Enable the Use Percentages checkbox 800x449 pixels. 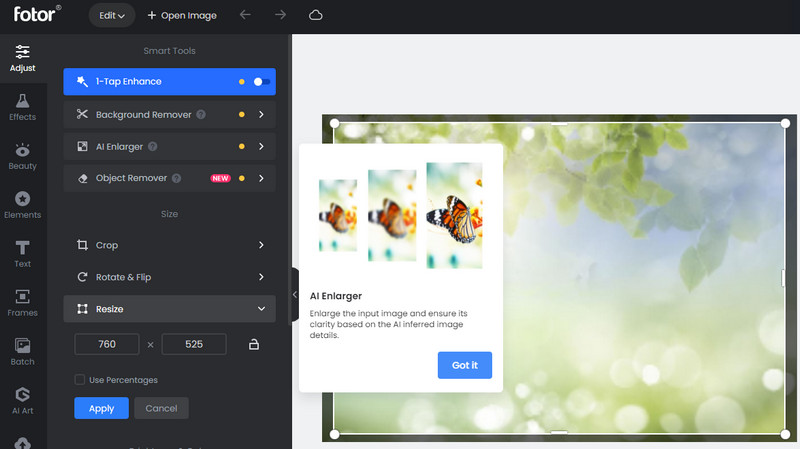pos(80,380)
